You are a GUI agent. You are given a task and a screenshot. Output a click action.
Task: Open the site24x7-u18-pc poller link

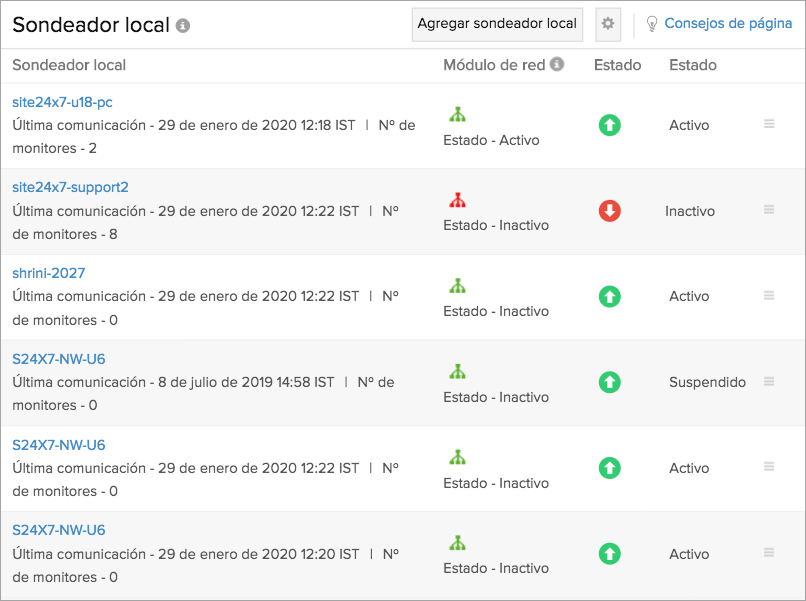pos(62,102)
